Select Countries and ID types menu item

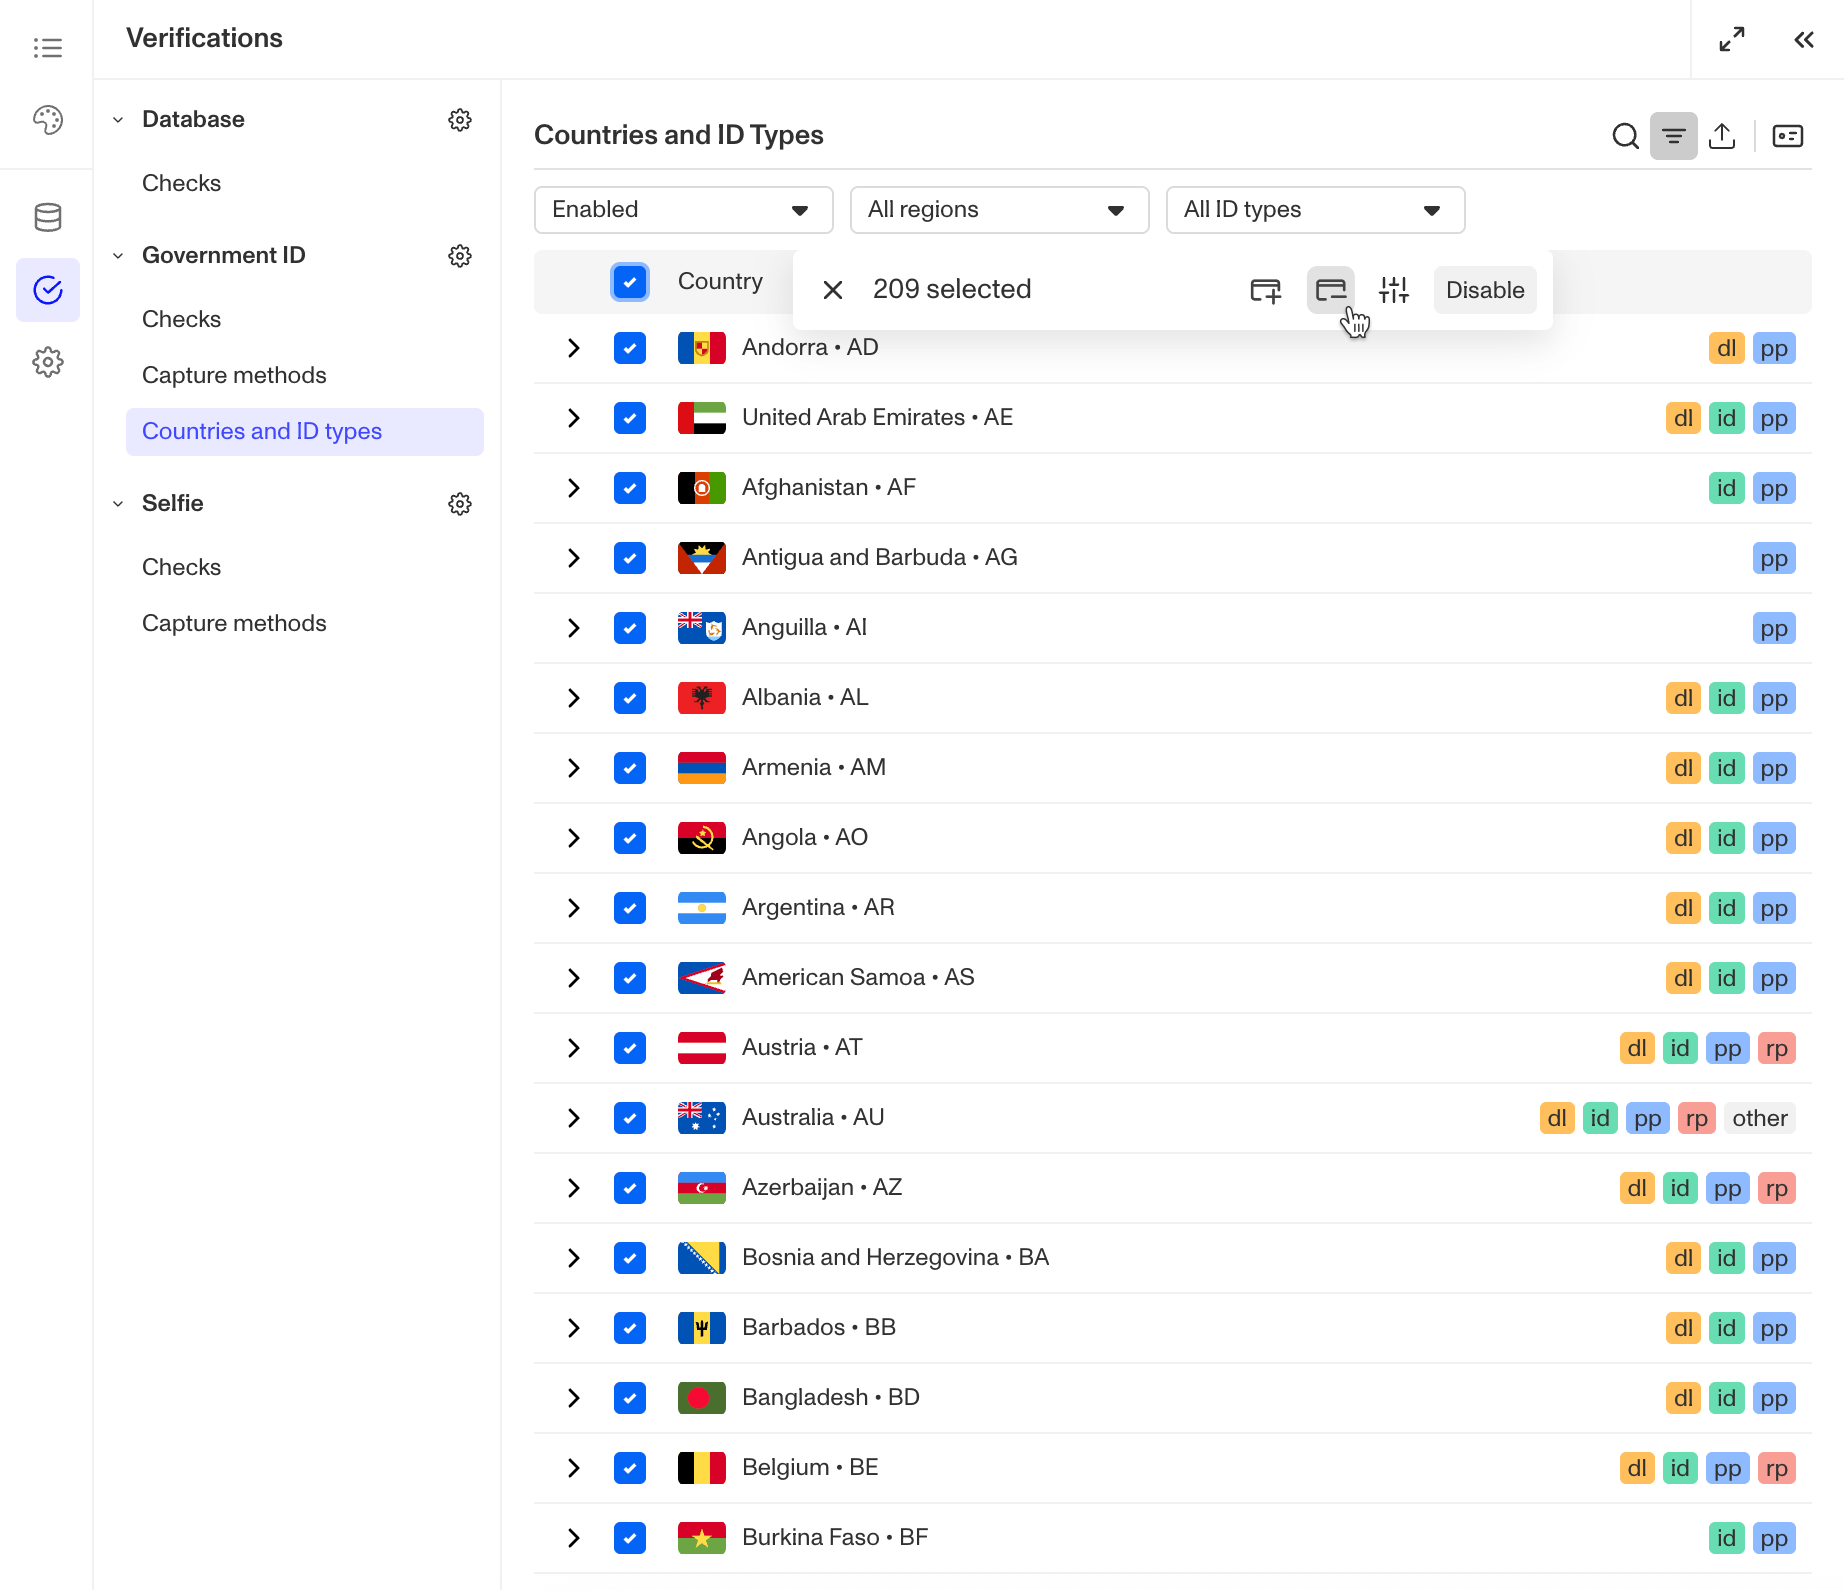[305, 432]
